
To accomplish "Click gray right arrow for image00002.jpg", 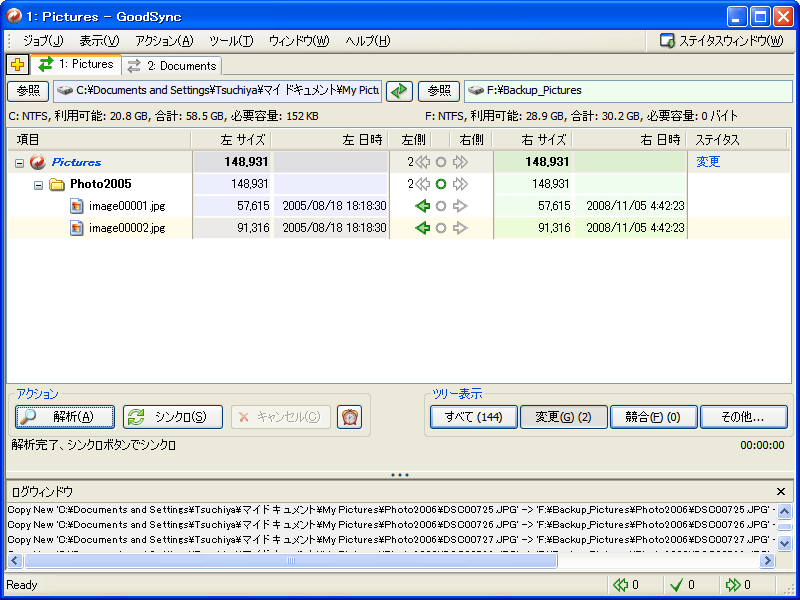I will (x=460, y=228).
